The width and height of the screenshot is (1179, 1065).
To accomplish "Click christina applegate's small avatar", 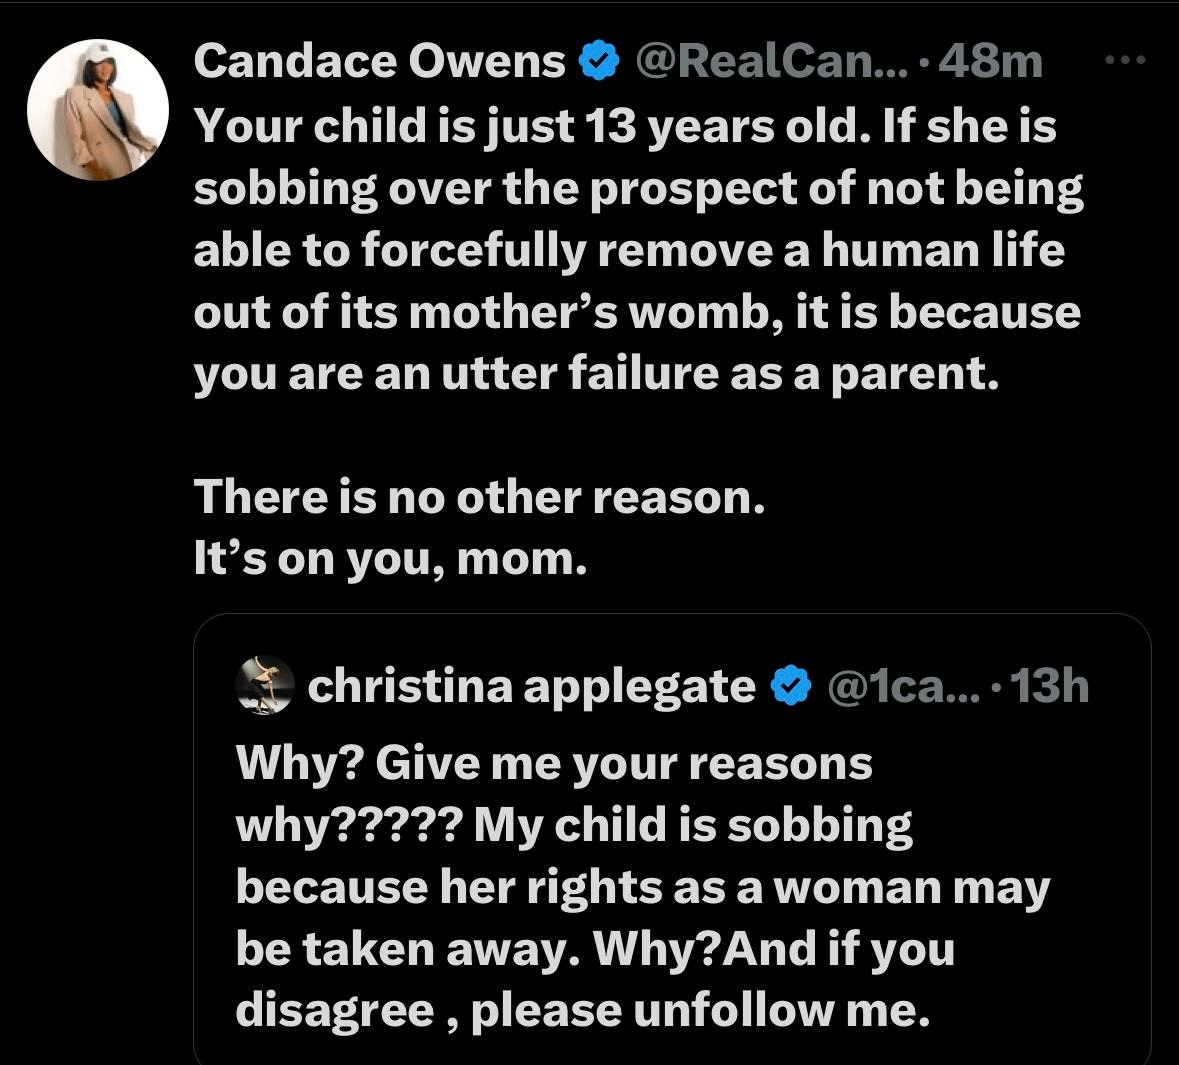I will (265, 686).
